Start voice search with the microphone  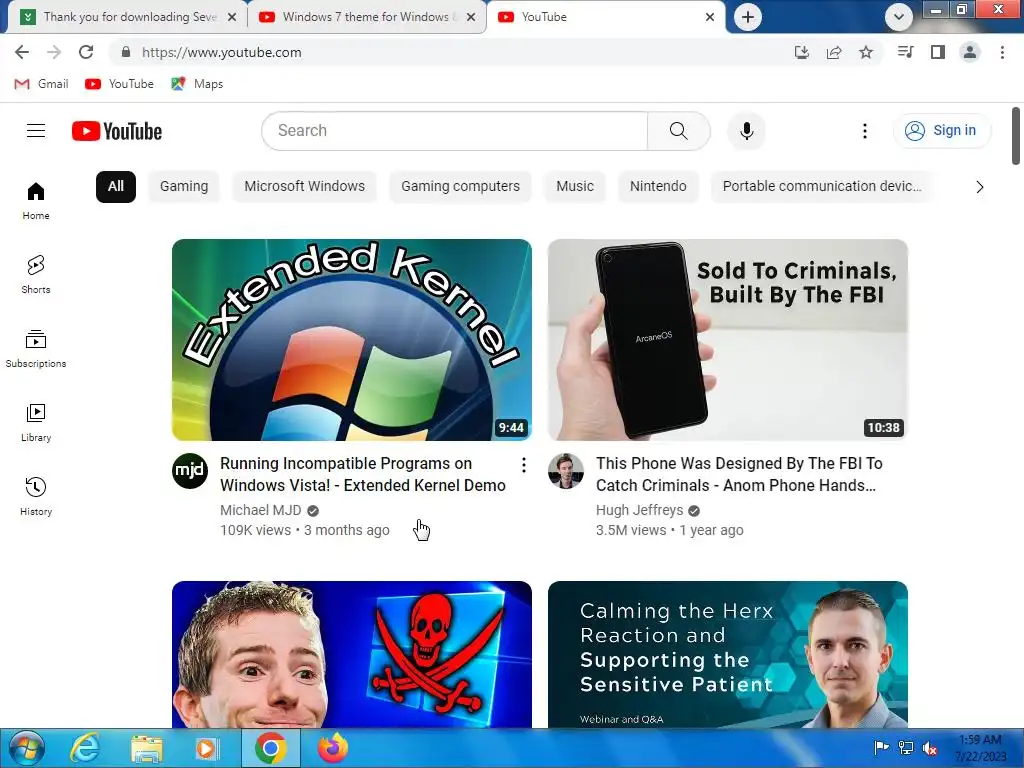click(x=746, y=131)
